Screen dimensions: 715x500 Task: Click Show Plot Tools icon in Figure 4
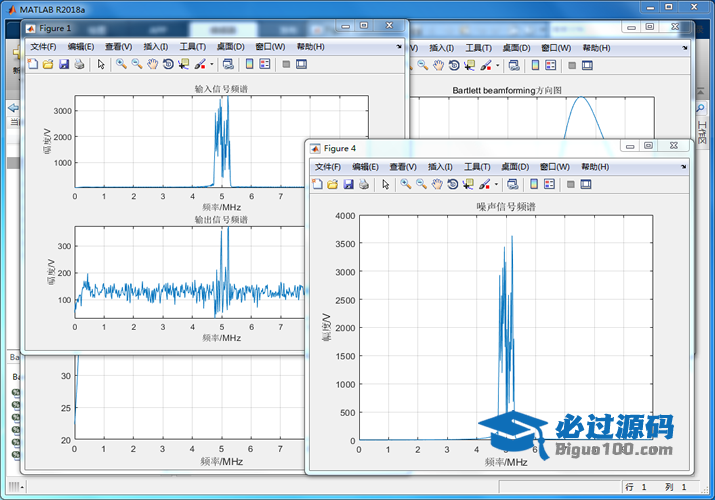(586, 184)
